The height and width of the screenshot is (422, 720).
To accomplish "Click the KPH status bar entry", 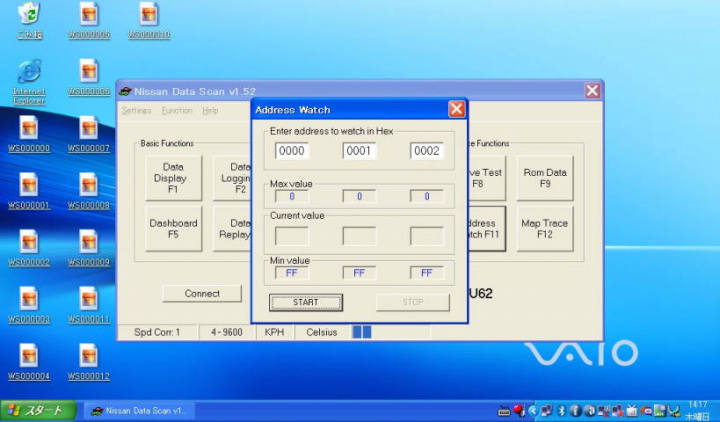I will point(275,332).
